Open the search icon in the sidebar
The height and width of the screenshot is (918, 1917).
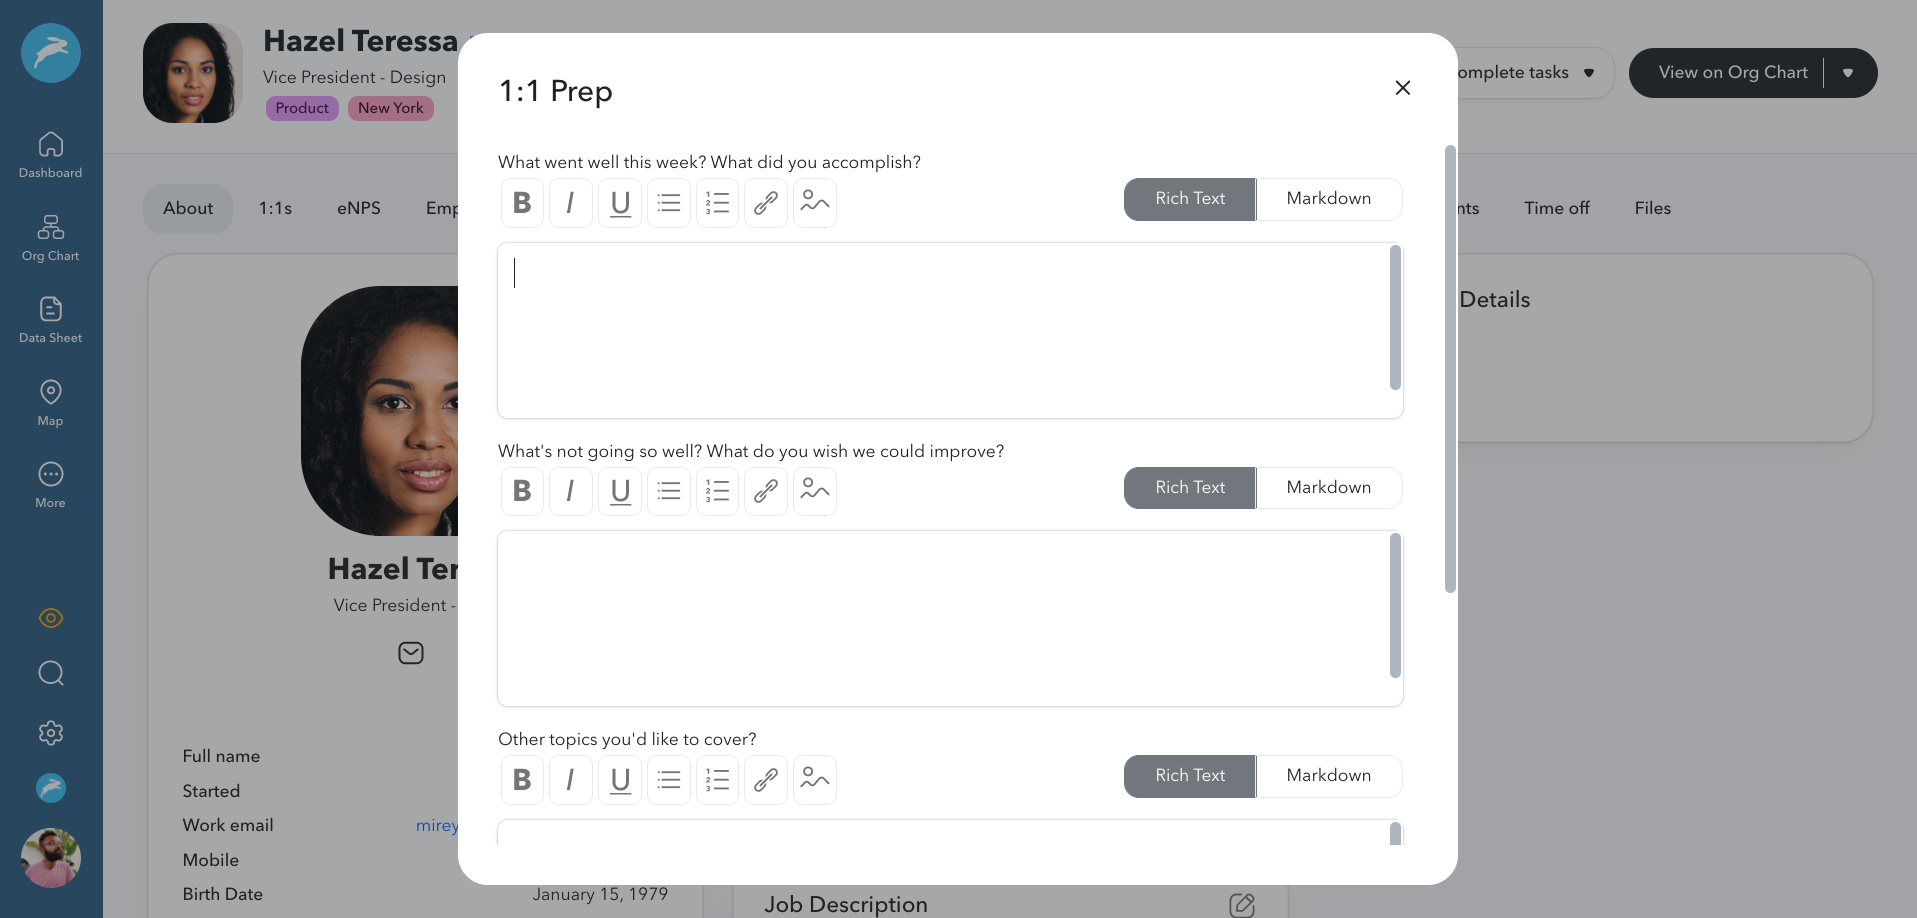(x=50, y=673)
